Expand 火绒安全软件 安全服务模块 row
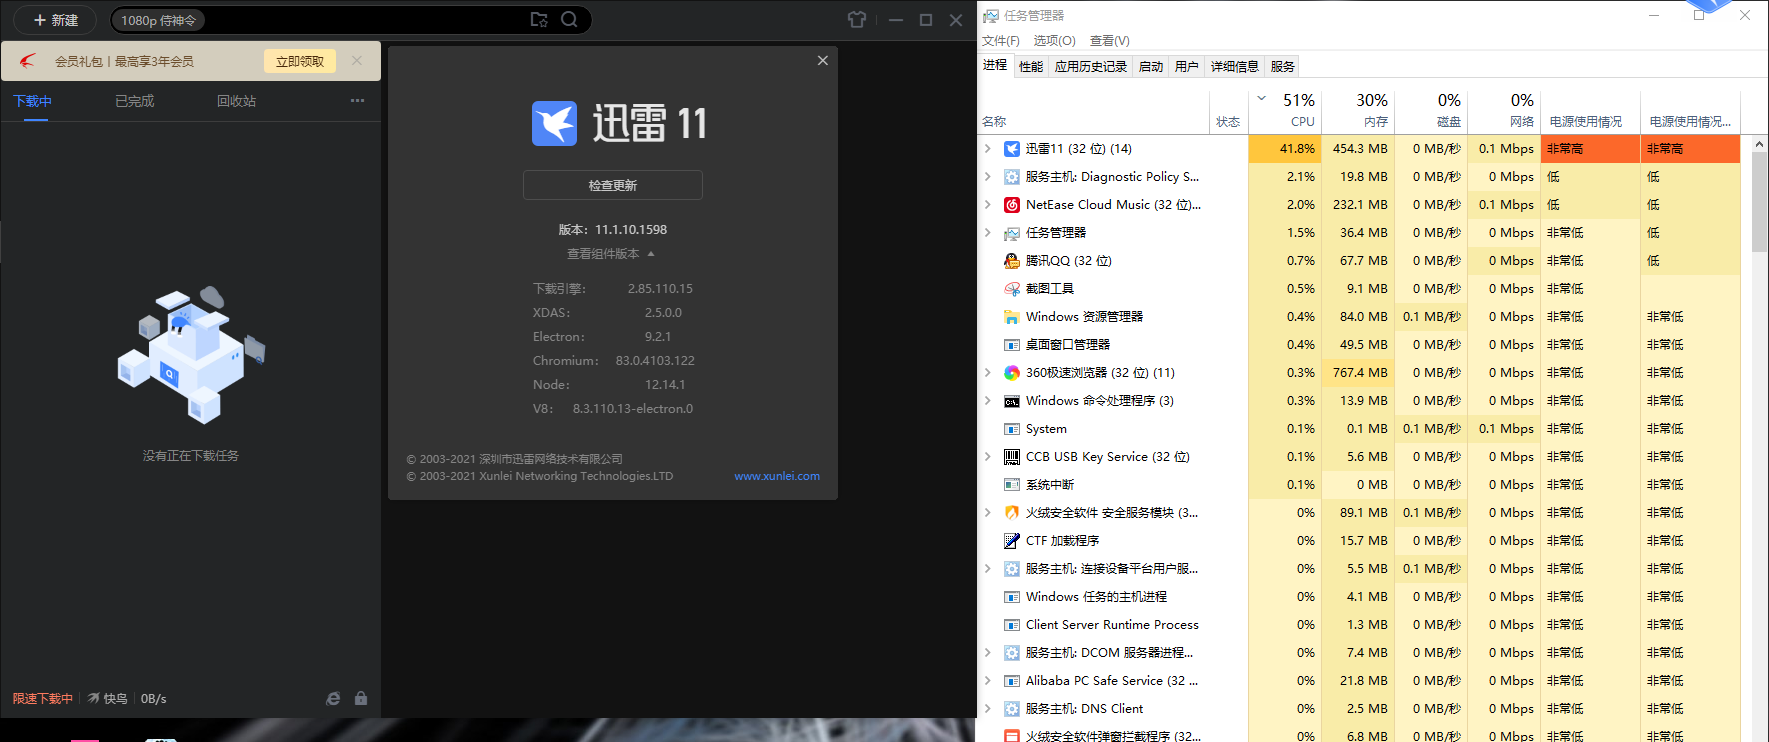This screenshot has width=1769, height=742. coord(988,513)
